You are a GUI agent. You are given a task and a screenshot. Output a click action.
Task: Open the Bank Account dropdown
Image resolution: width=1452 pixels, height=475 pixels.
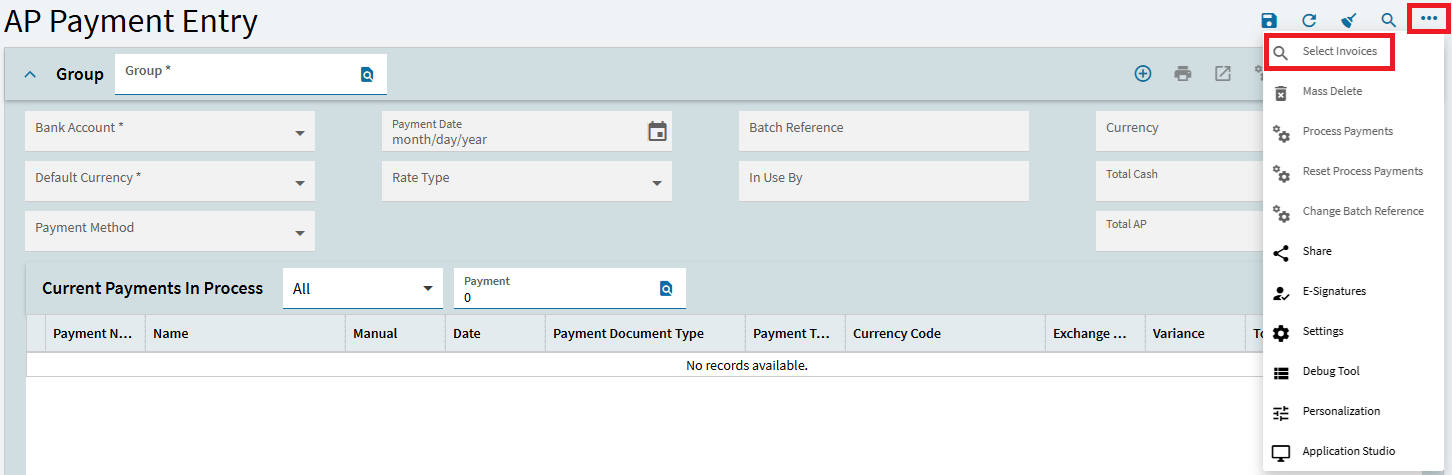pos(299,134)
